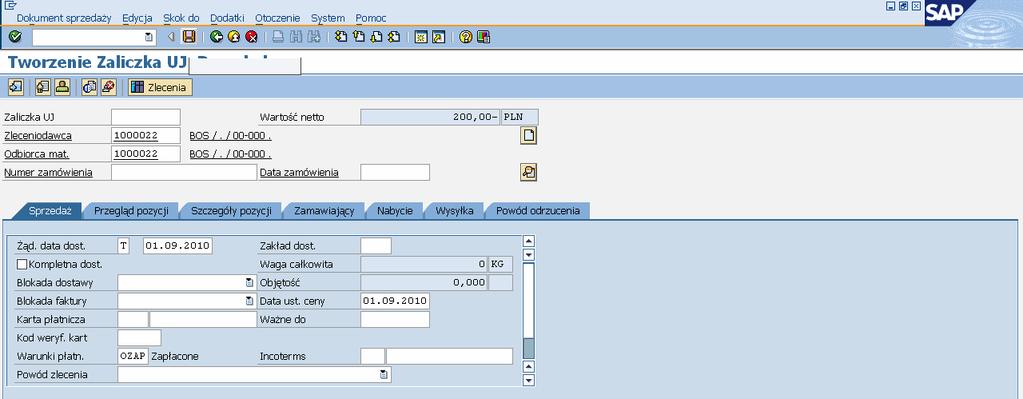
Task: Click the Zleceniodawca label link
Action: click(x=38, y=136)
